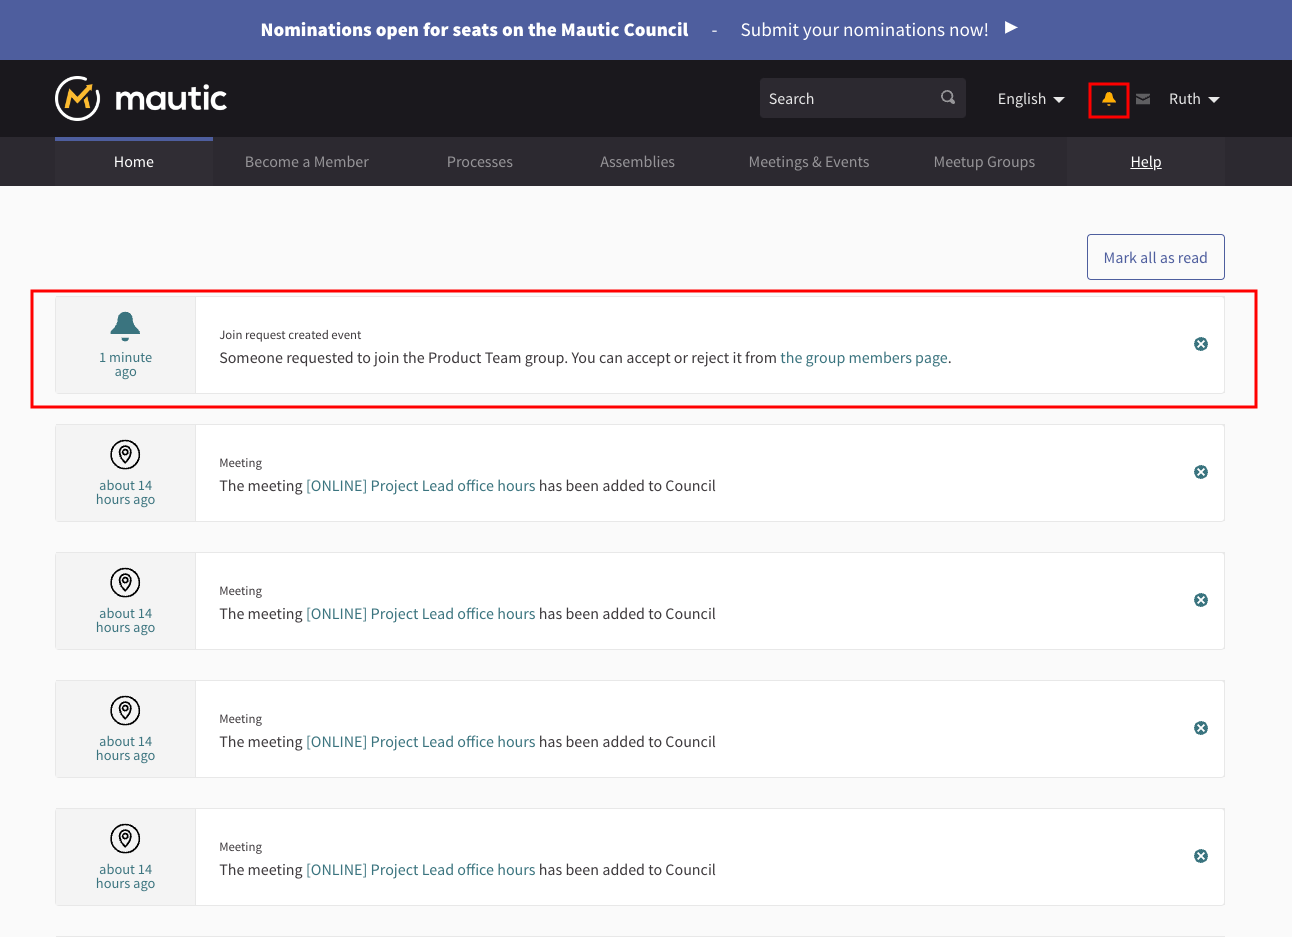
Task: Click the search magnifier icon
Action: click(x=948, y=98)
